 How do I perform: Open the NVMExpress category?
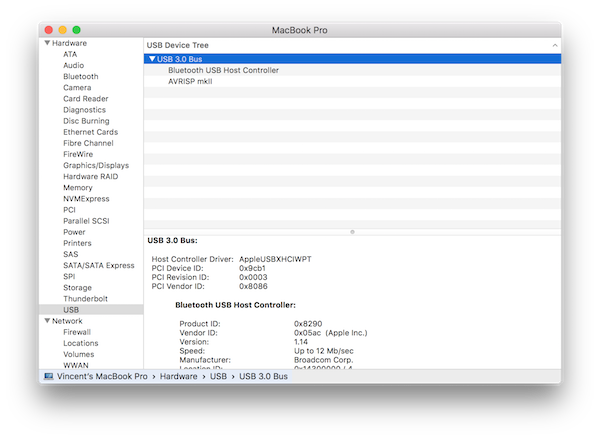[x=86, y=199]
